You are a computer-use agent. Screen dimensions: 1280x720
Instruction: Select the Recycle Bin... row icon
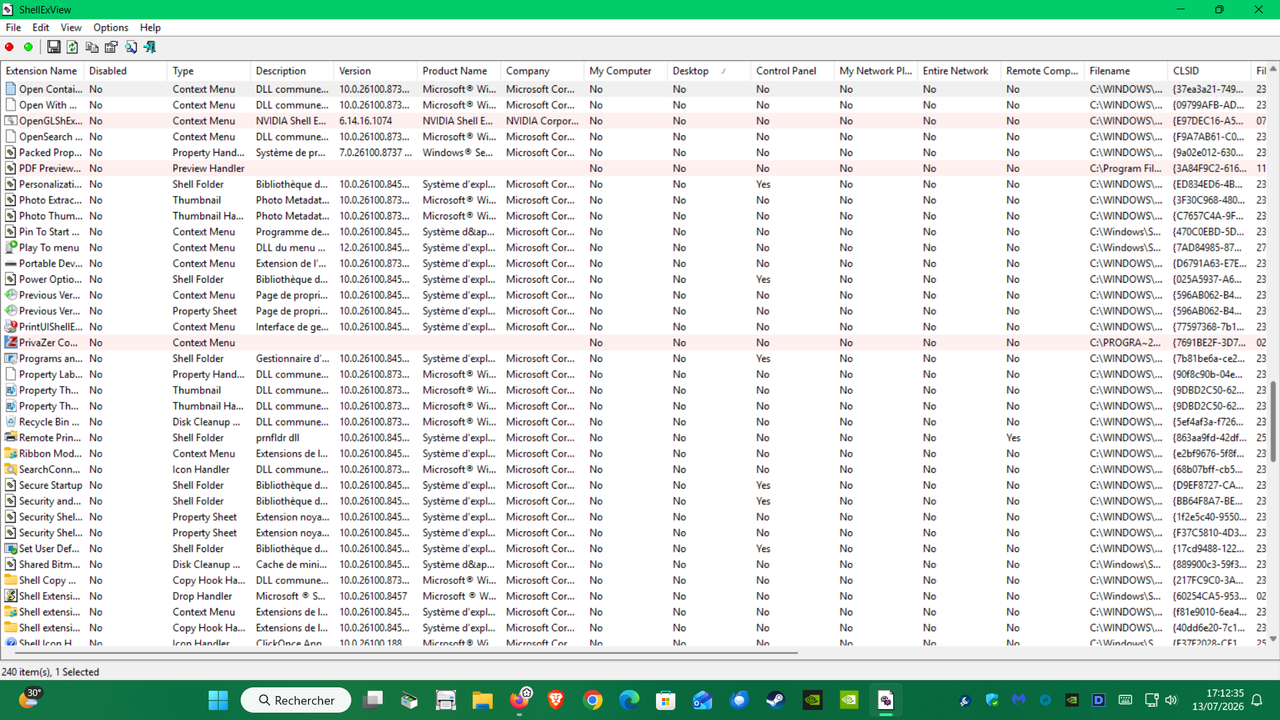(x=11, y=422)
